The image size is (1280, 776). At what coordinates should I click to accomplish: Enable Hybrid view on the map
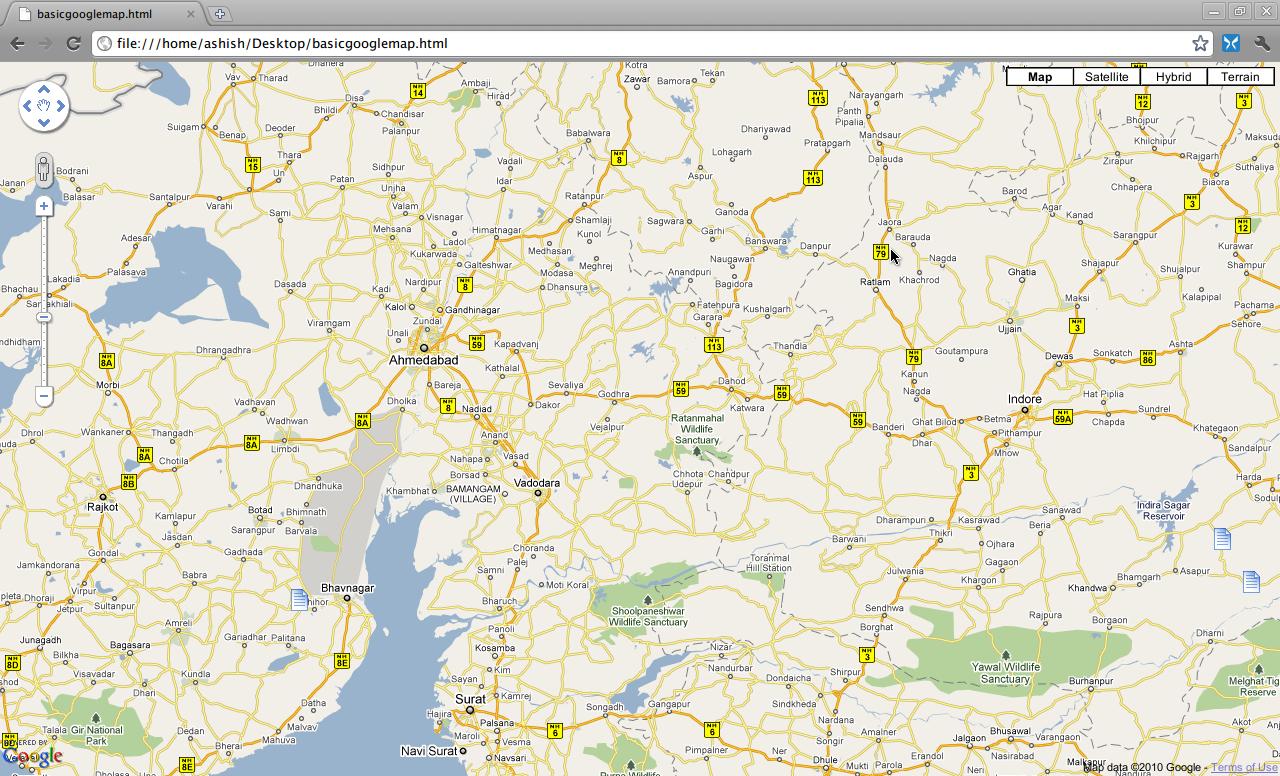(x=1173, y=76)
